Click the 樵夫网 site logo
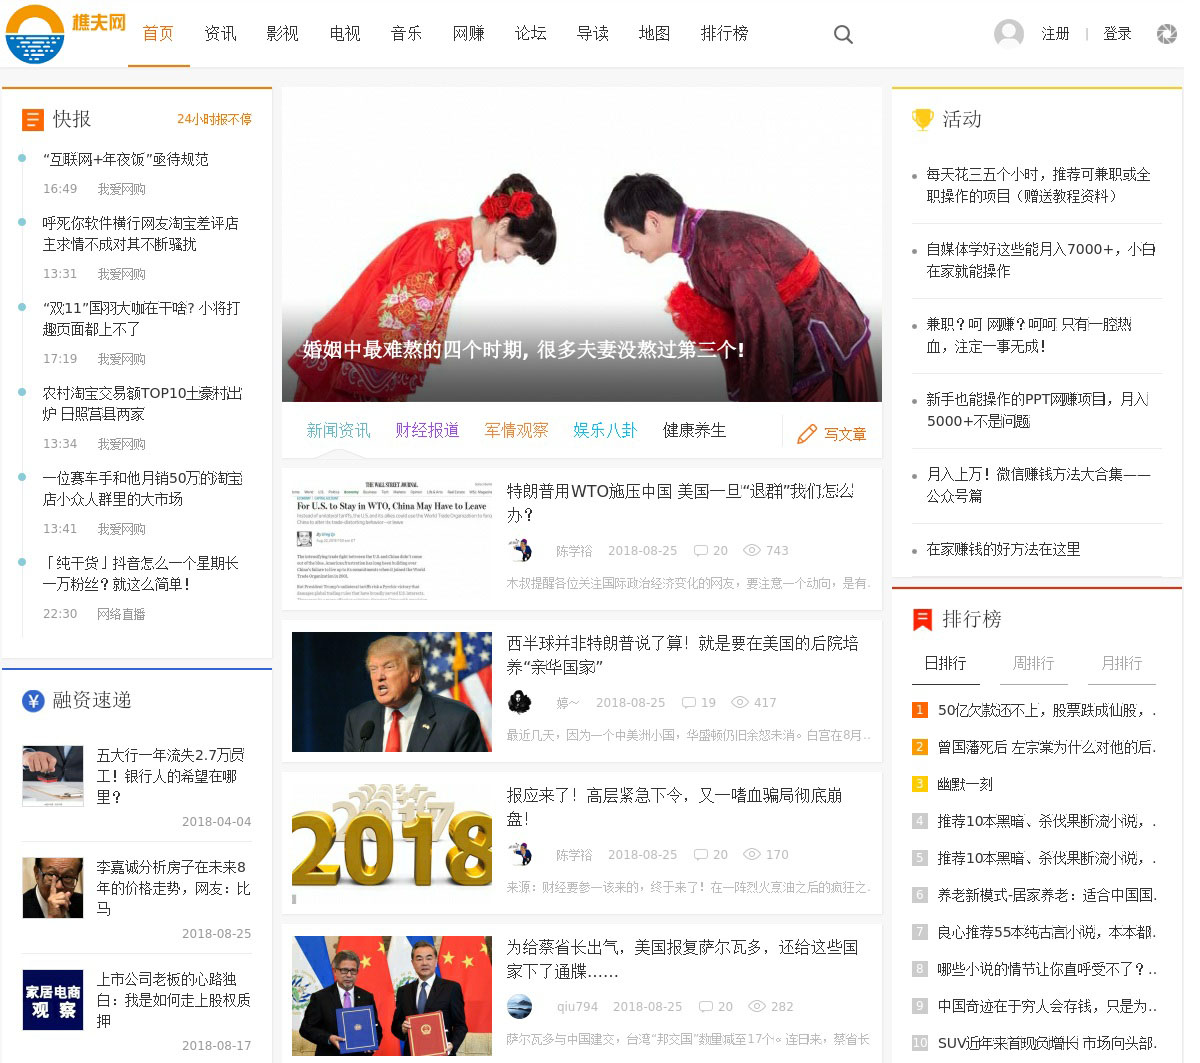Viewport: 1200px width, 1063px height. (x=66, y=34)
